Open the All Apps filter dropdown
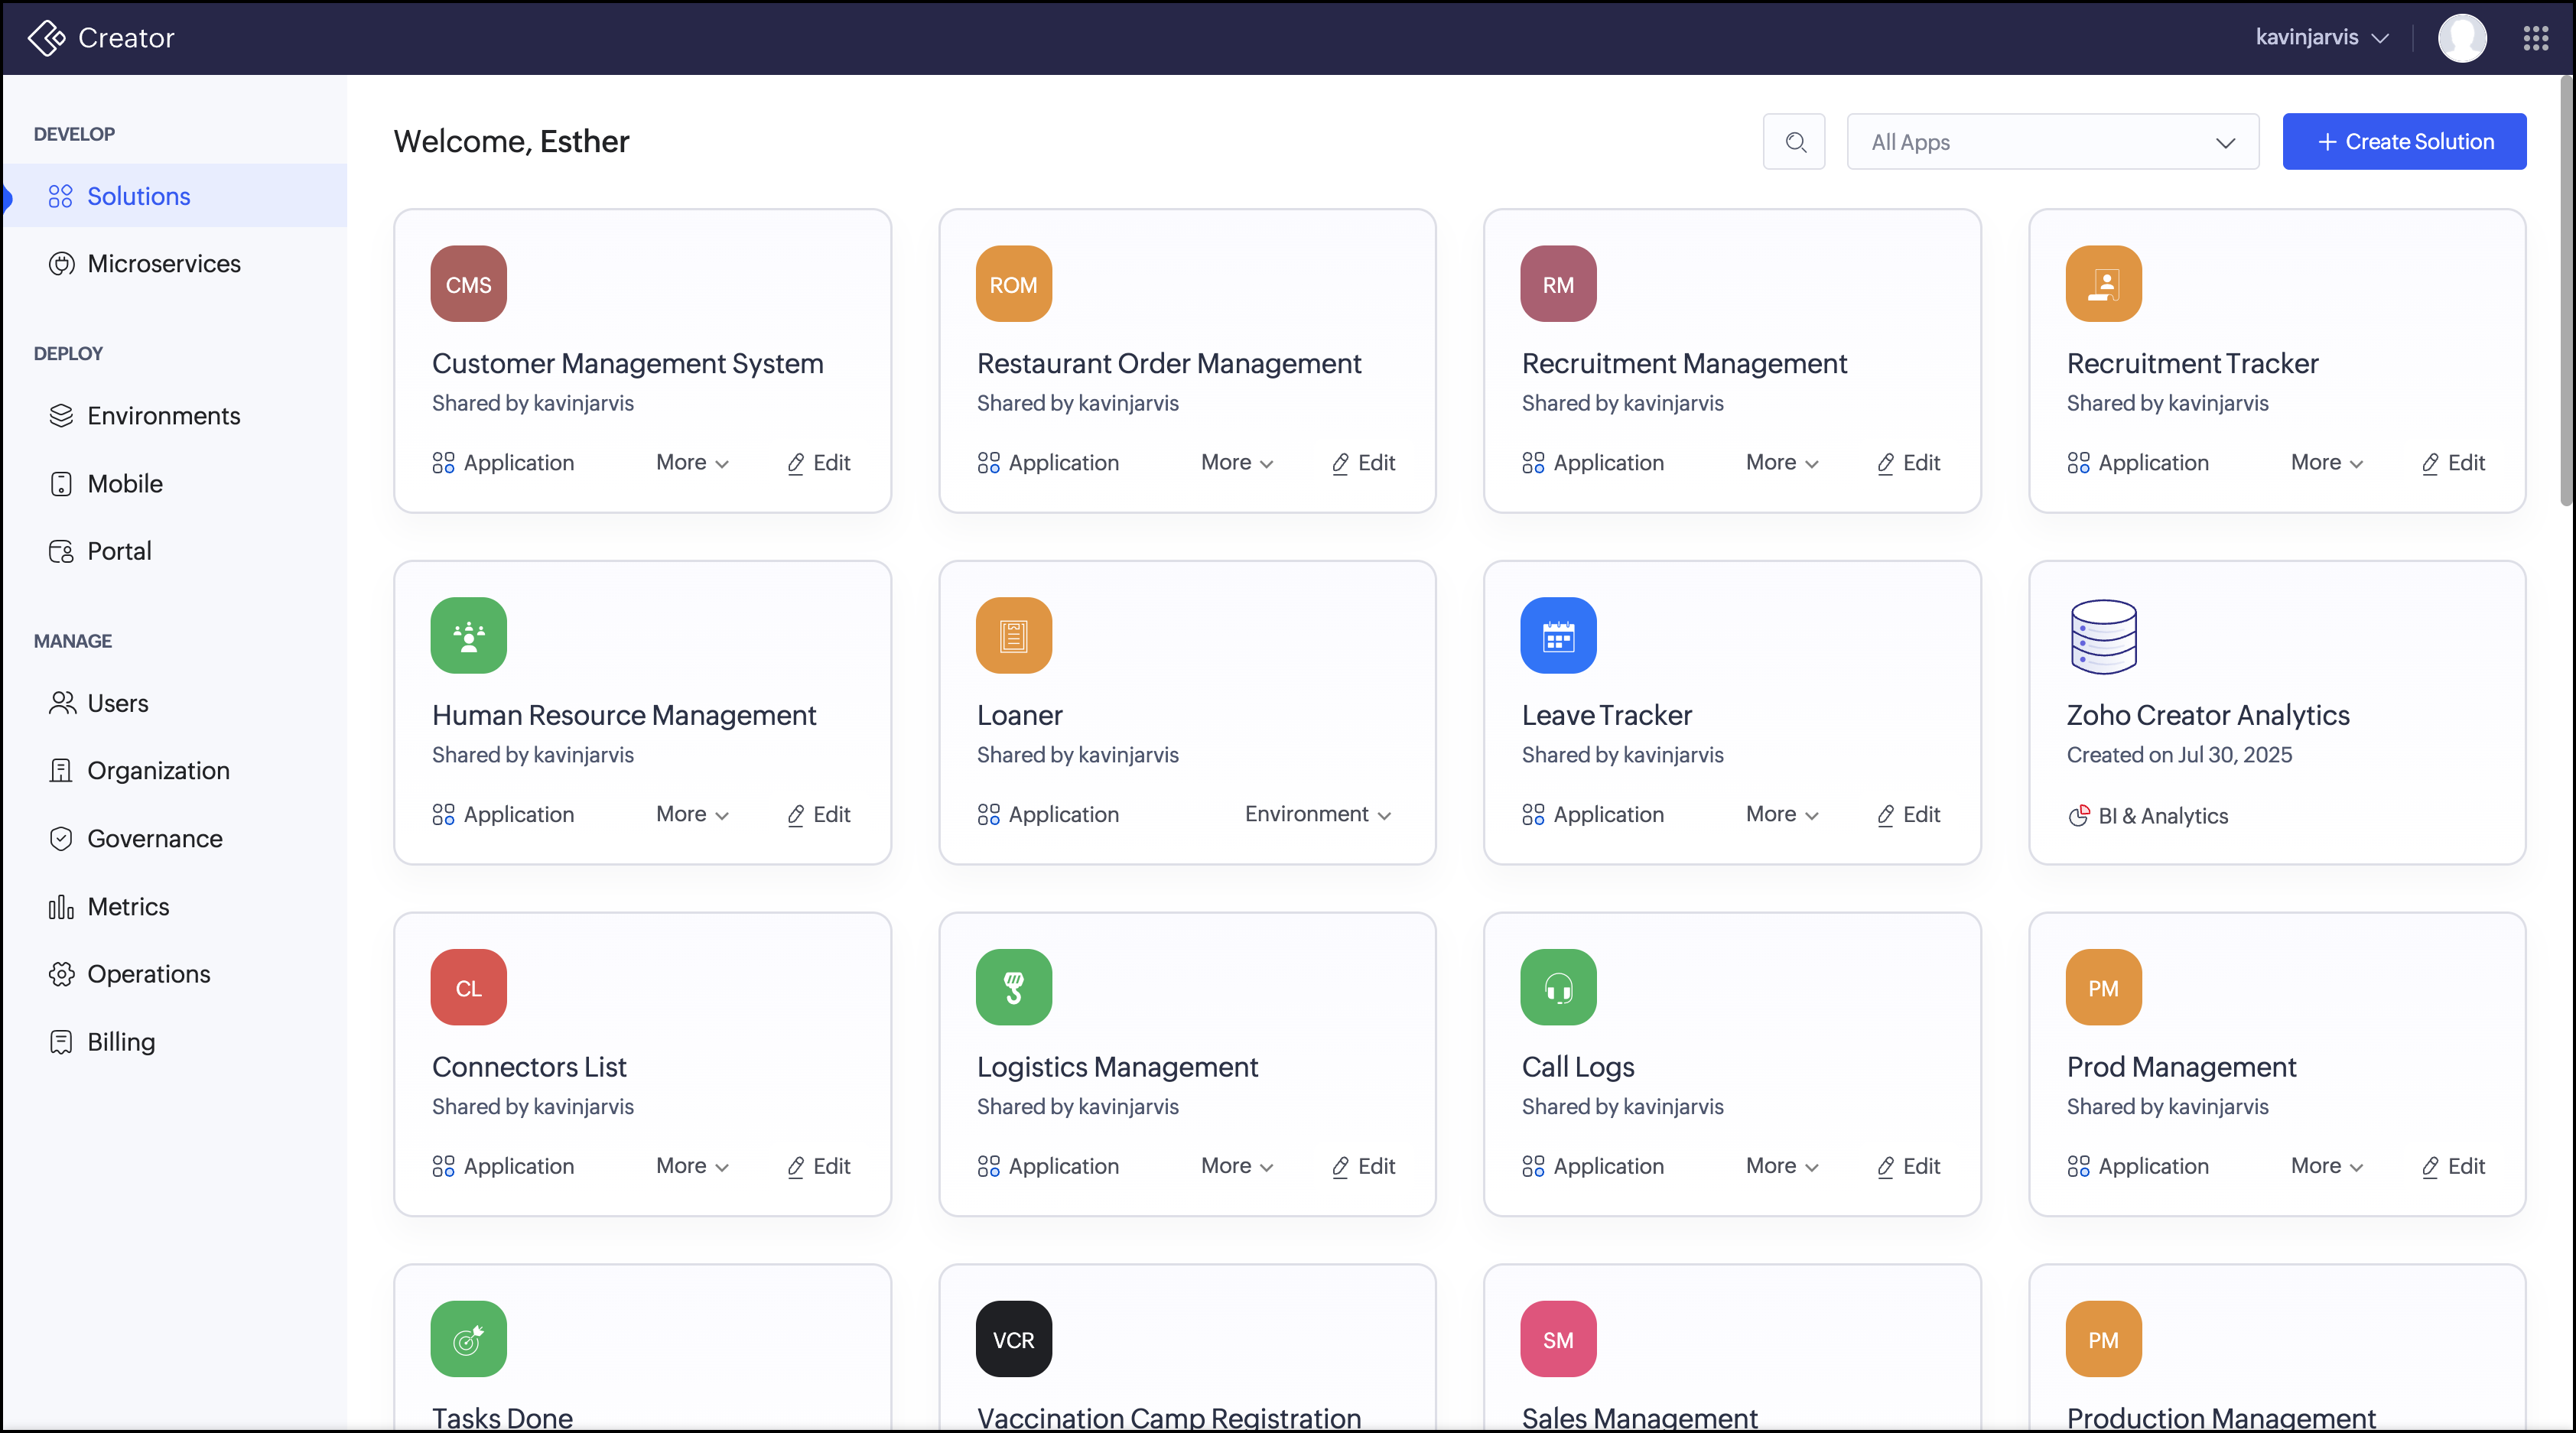 2052,142
